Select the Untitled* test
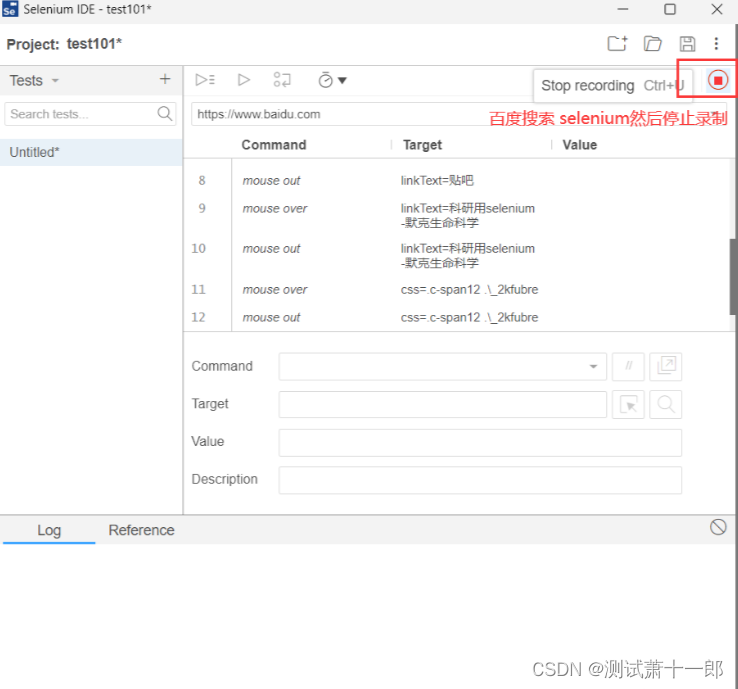738x689 pixels. click(91, 152)
